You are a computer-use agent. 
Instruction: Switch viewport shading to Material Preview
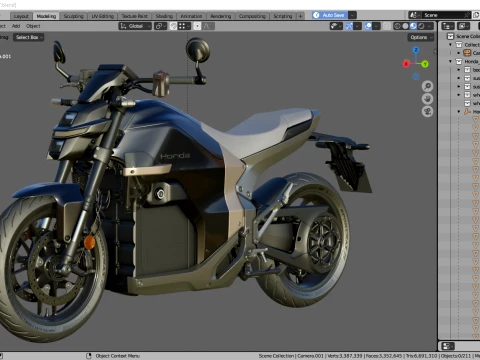click(413, 26)
